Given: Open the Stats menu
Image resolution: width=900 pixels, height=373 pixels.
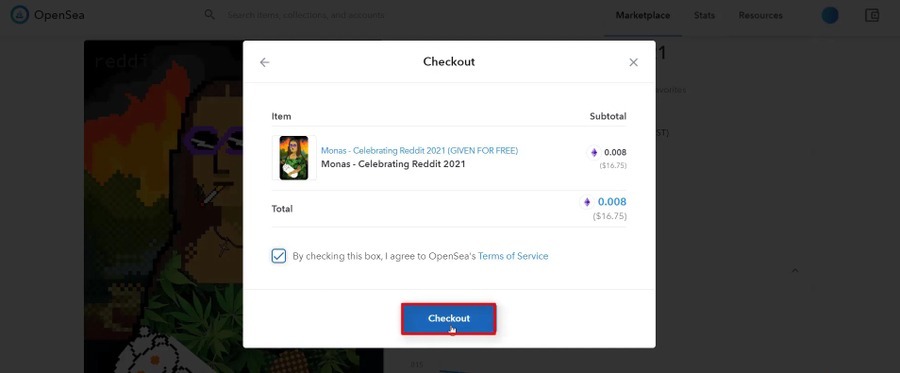Looking at the screenshot, I should 704,15.
